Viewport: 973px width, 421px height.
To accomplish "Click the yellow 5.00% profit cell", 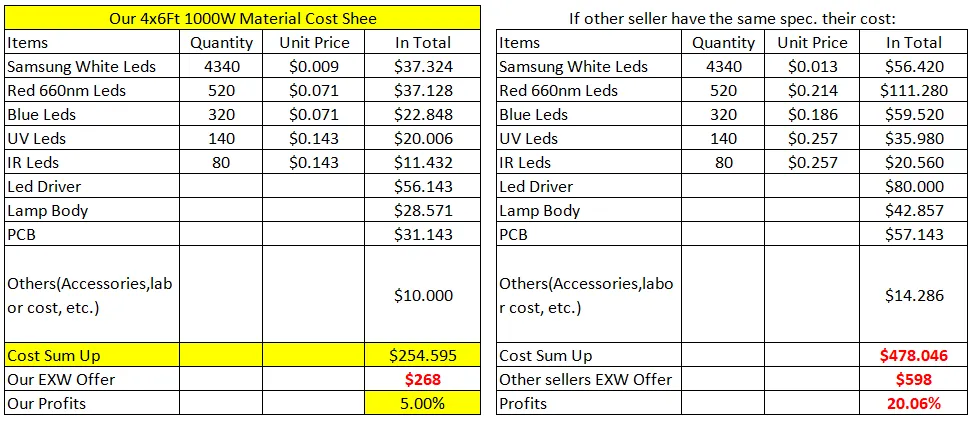I will pos(423,404).
